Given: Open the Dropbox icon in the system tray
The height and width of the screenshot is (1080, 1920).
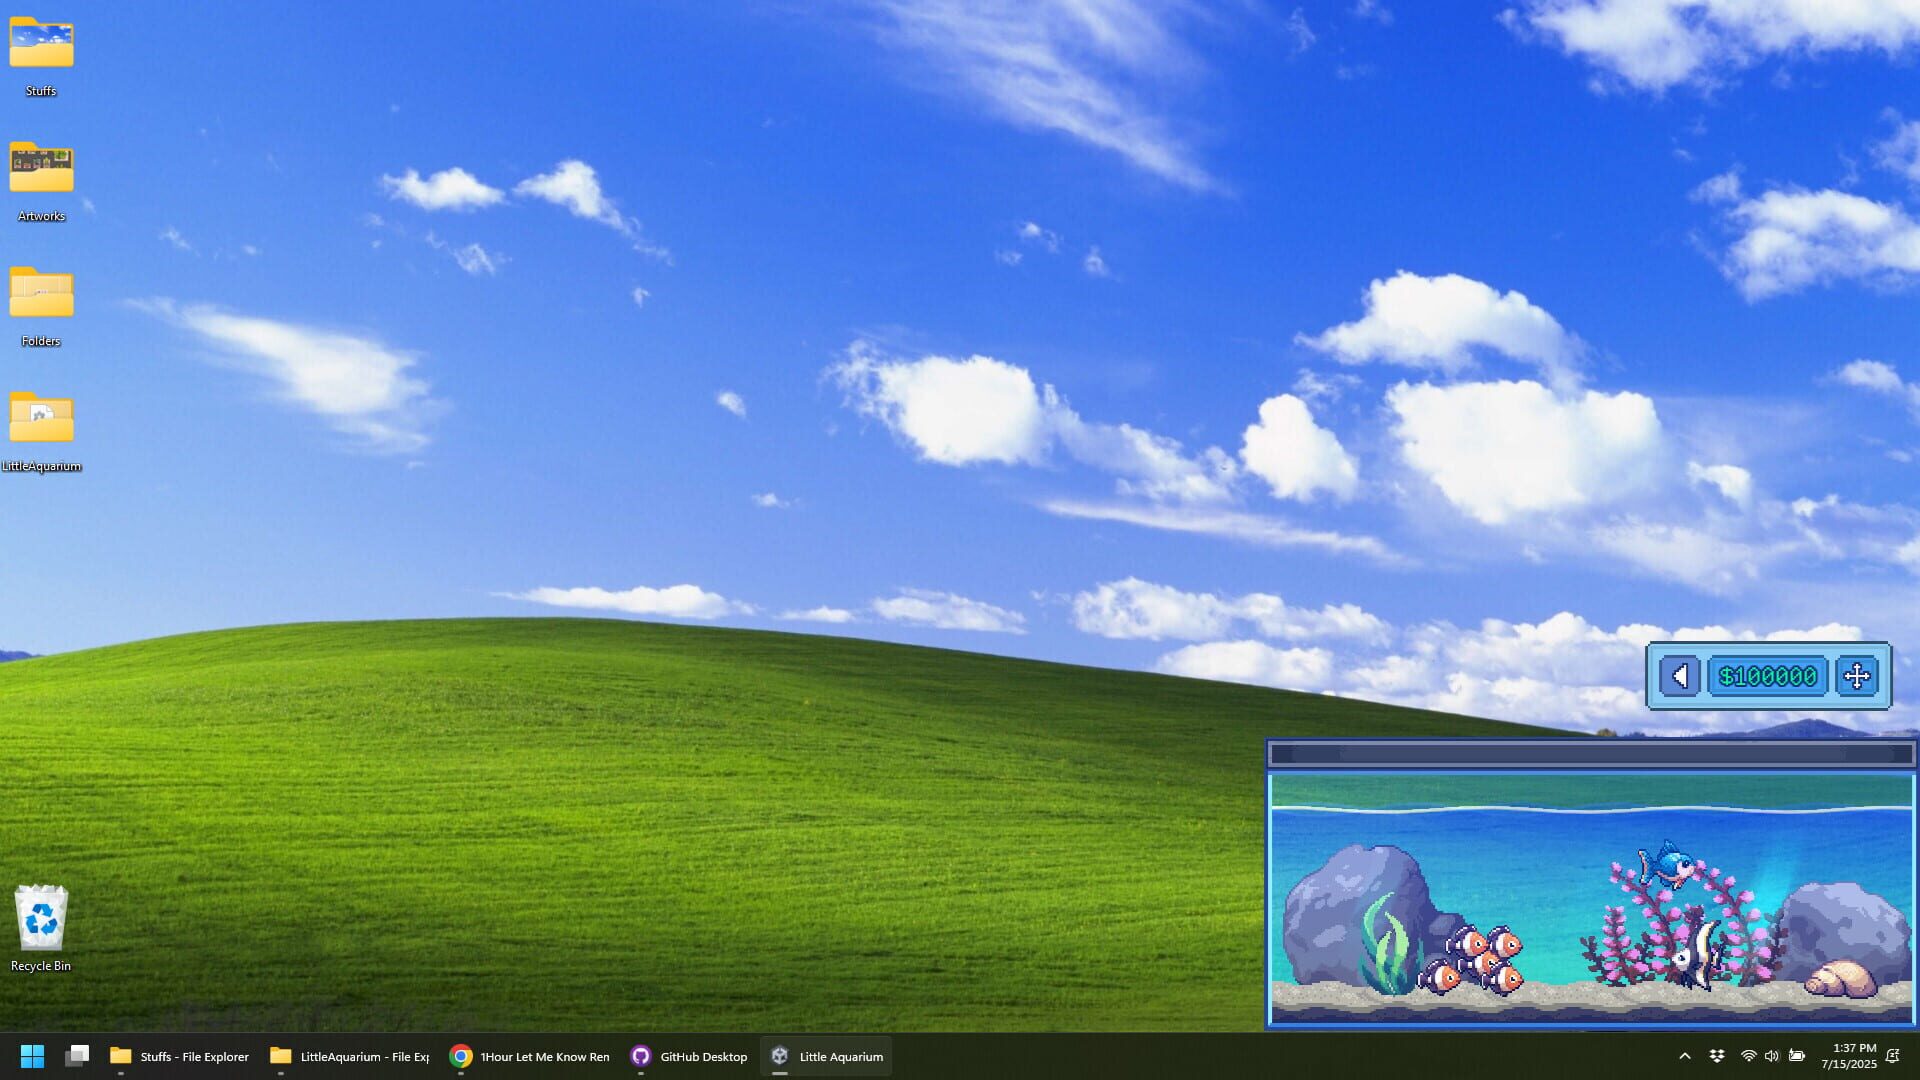Looking at the screenshot, I should pyautogui.click(x=1717, y=1056).
